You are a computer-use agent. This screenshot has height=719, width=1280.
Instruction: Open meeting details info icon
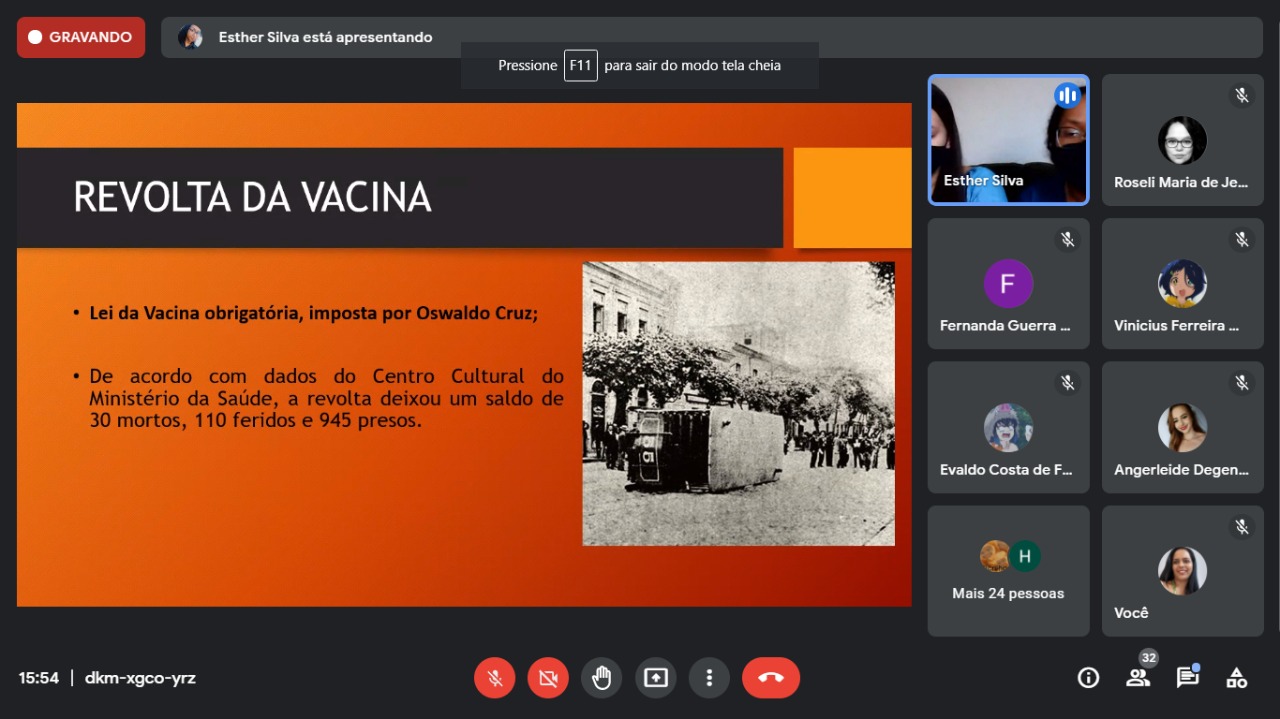tap(1088, 678)
